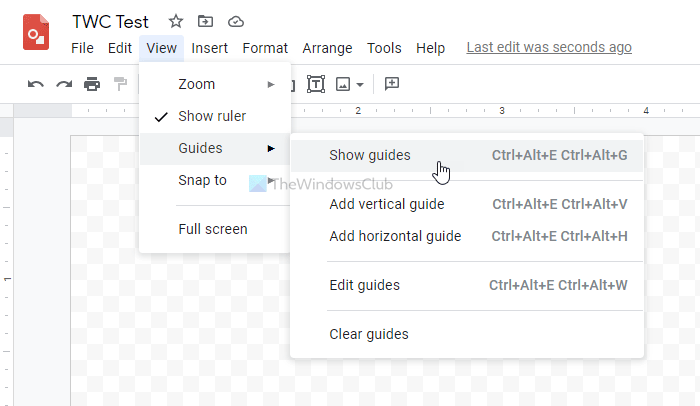This screenshot has width=700, height=406.
Task: Open the Insert menu
Action: pyautogui.click(x=210, y=47)
